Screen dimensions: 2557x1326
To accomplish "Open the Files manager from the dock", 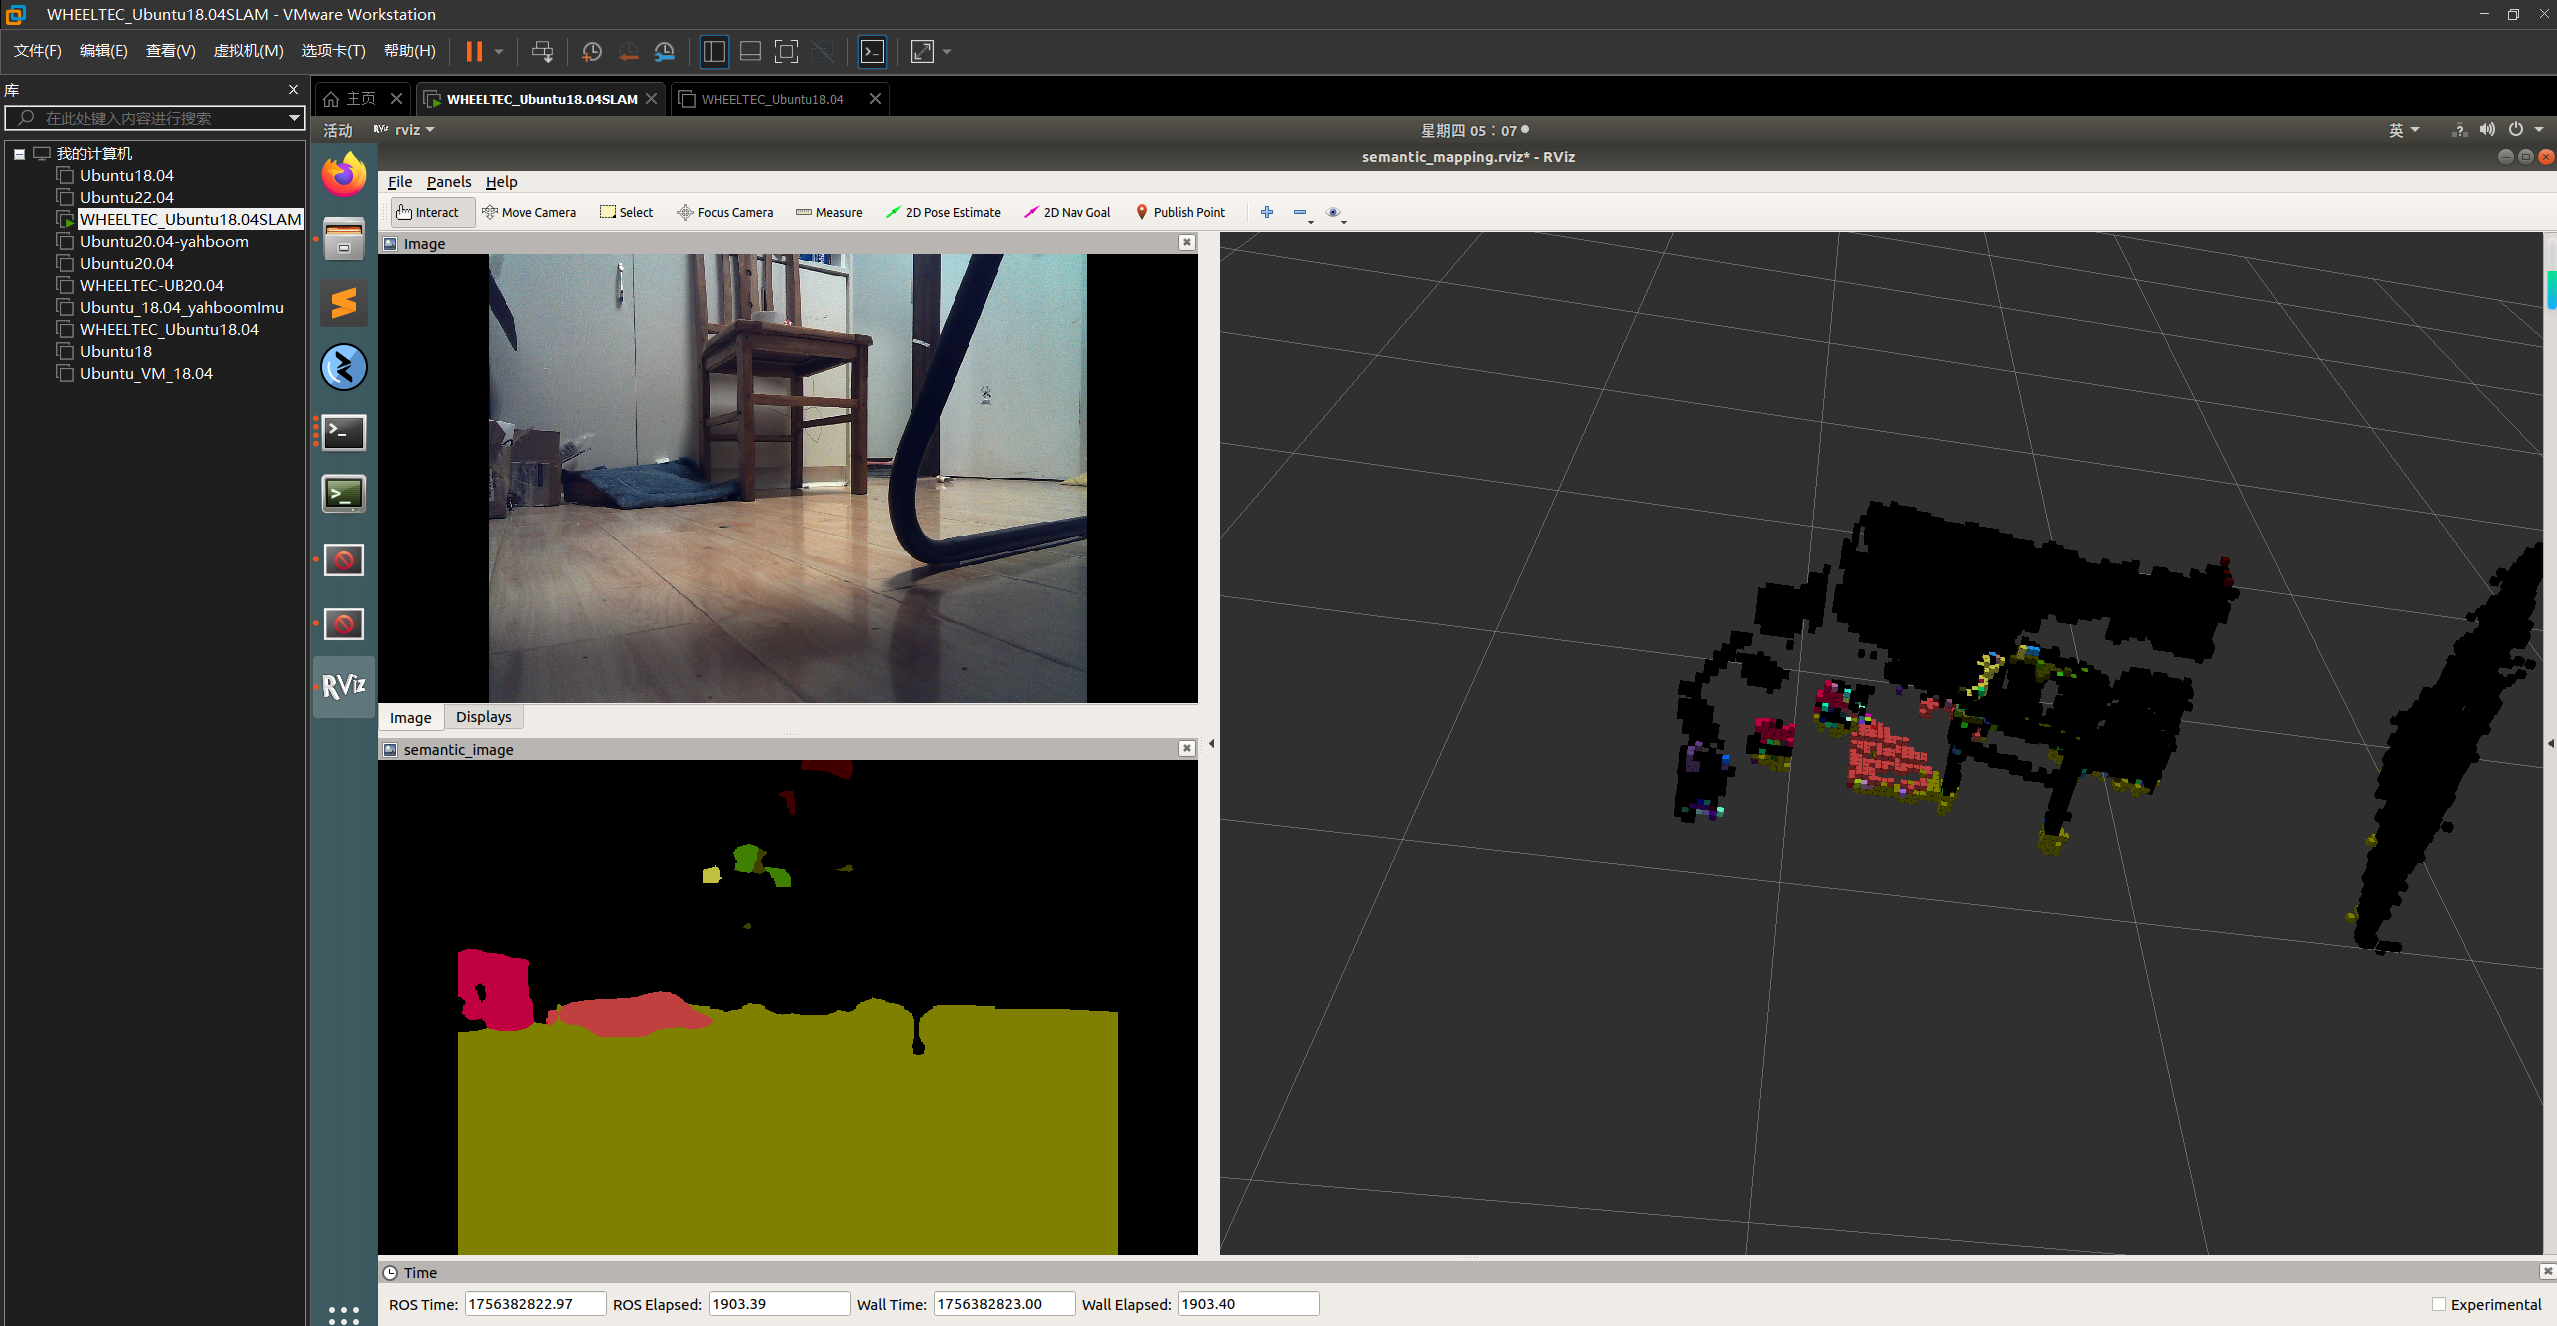I will [x=343, y=240].
